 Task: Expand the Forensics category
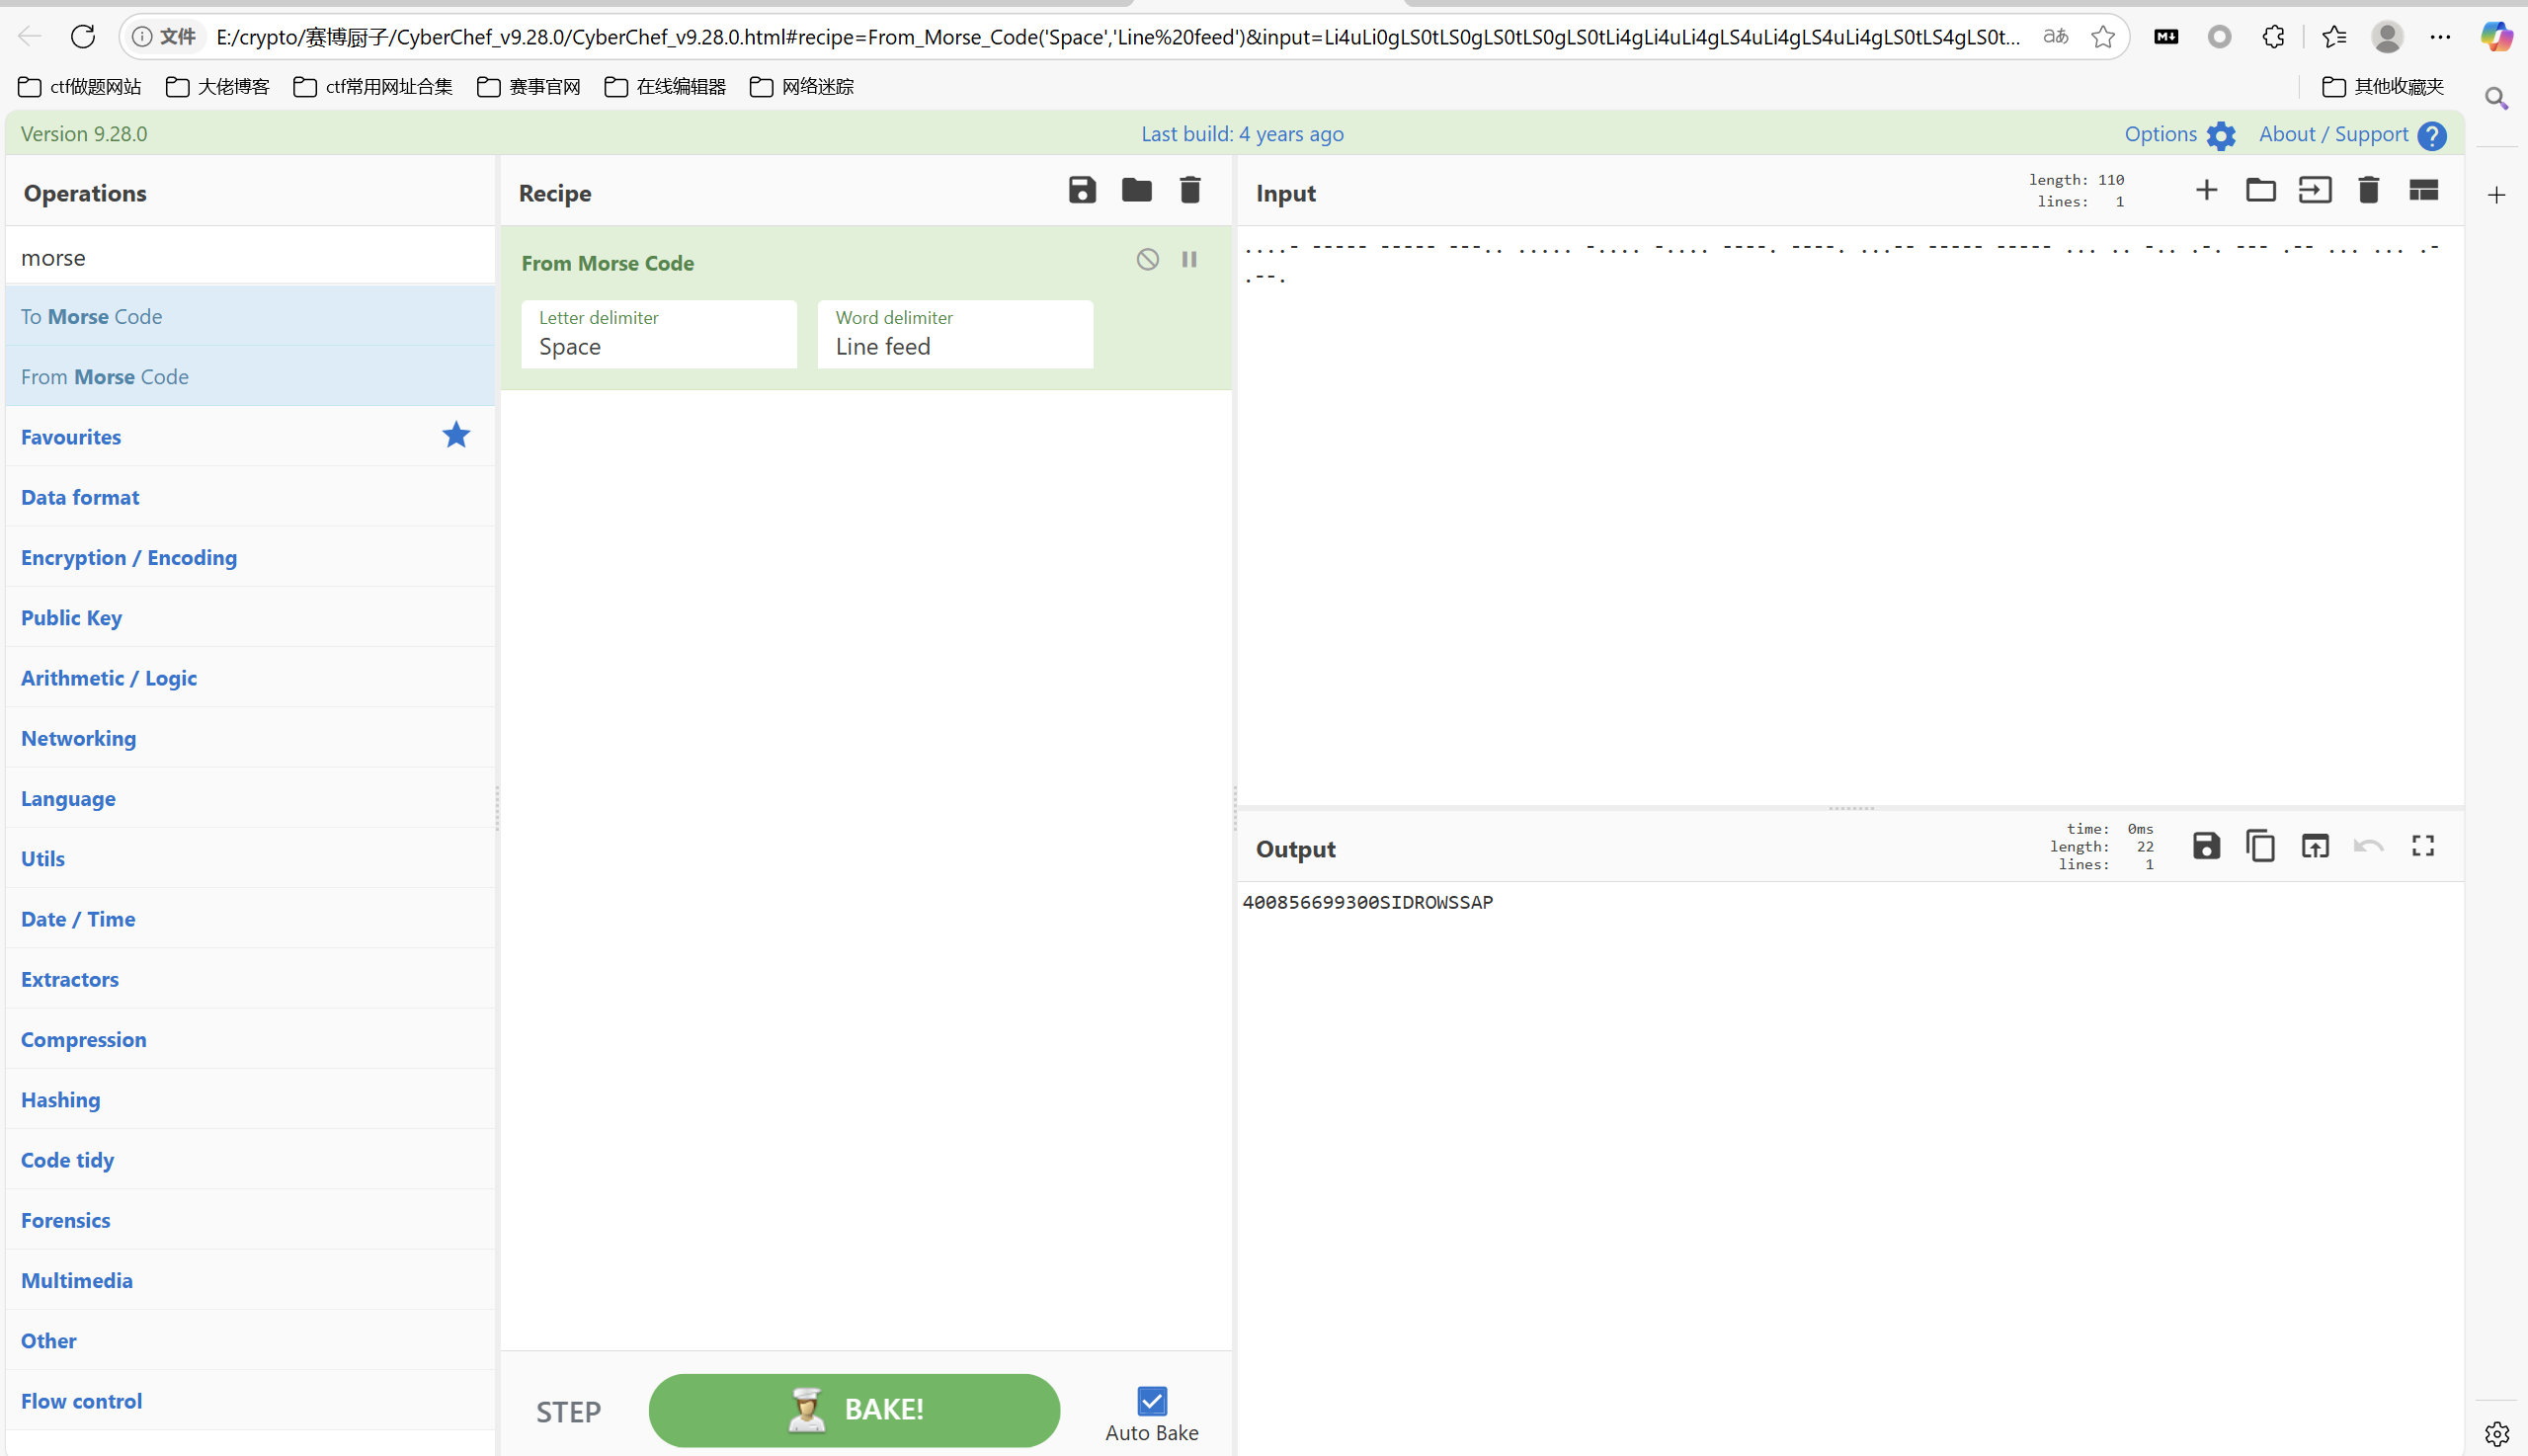tap(250, 1220)
